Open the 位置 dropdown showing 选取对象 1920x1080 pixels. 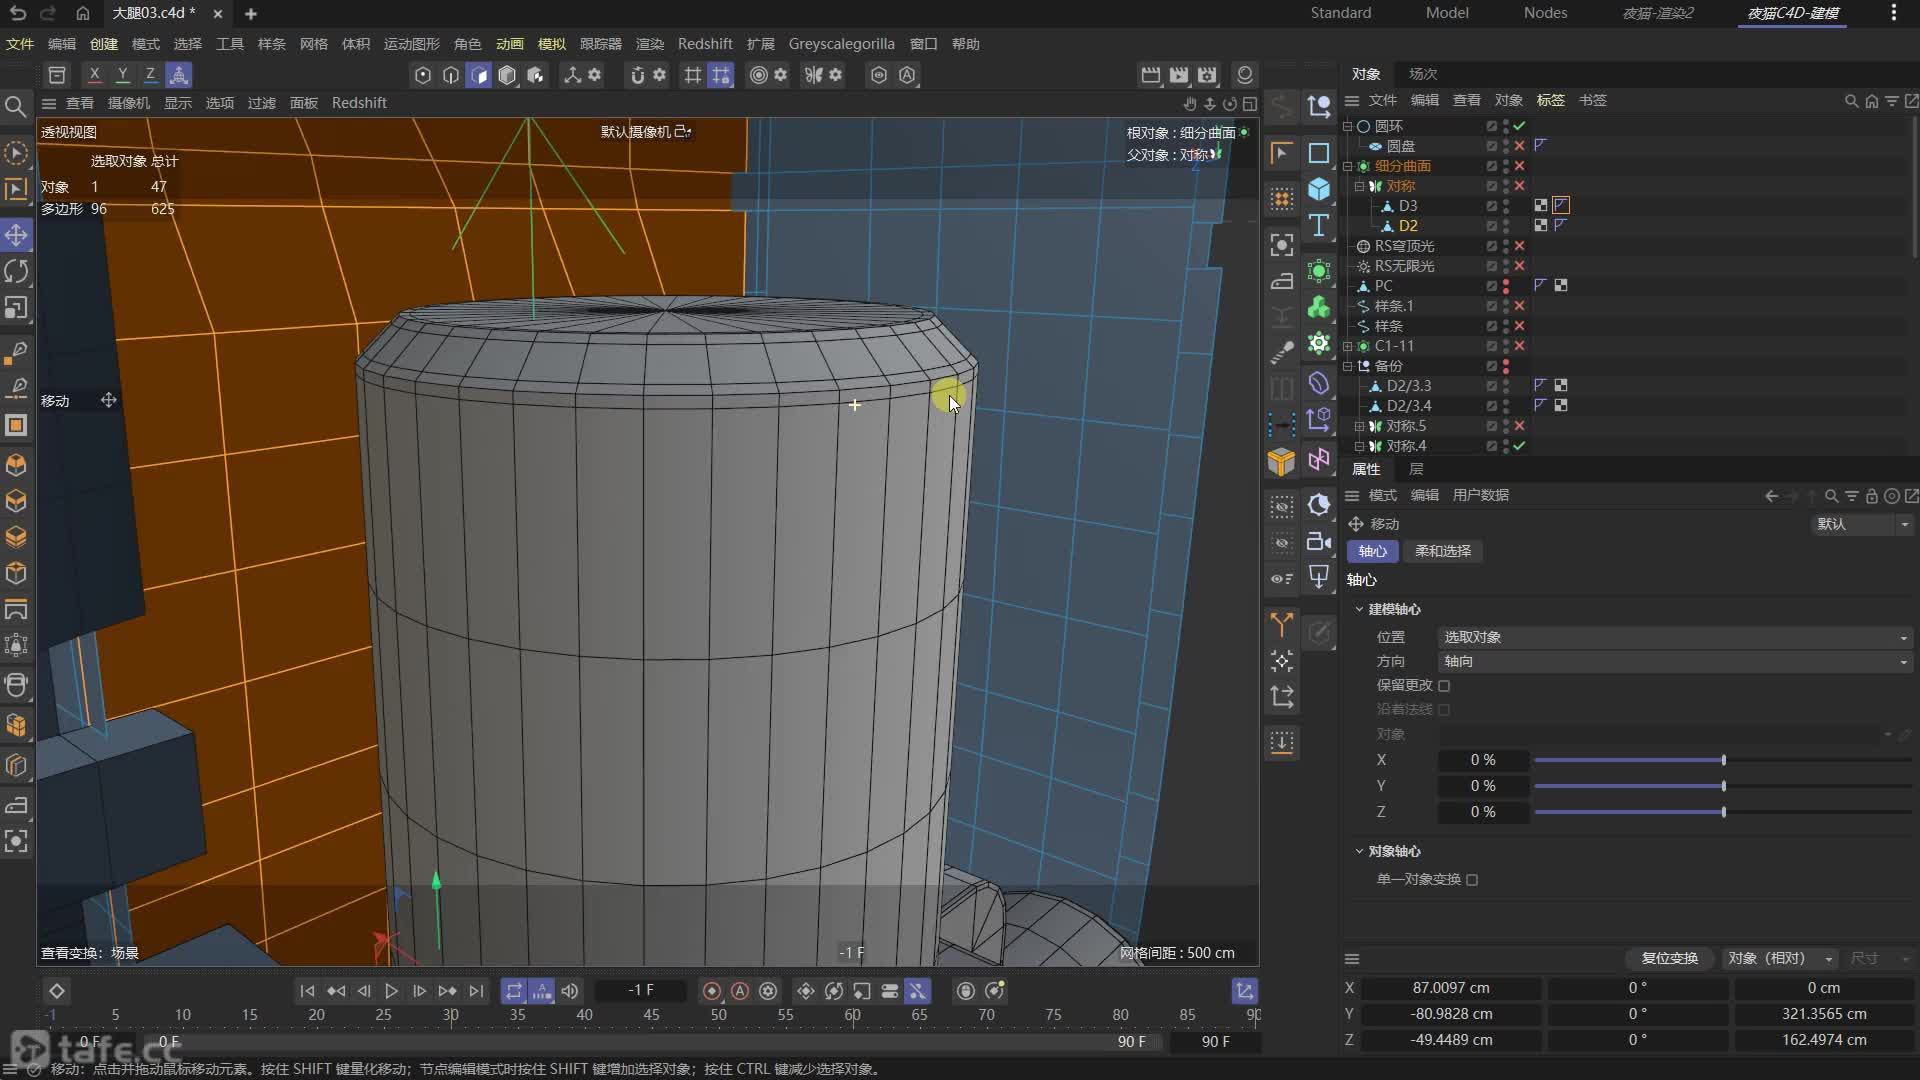click(1675, 637)
